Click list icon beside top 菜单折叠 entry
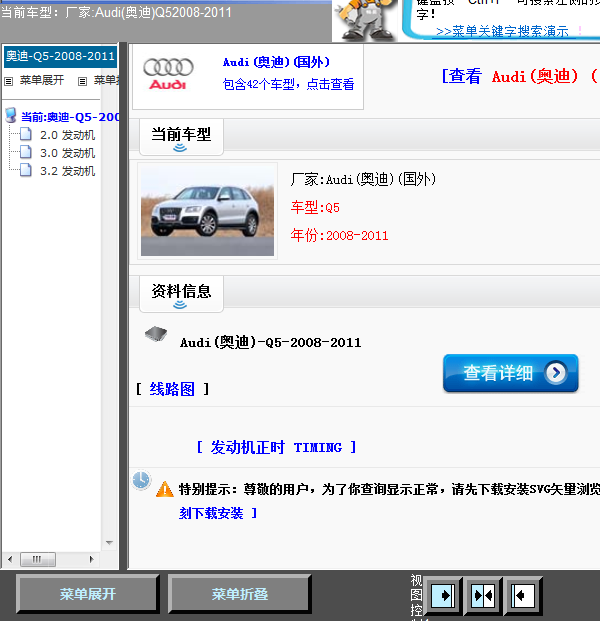 pyautogui.click(x=82, y=81)
